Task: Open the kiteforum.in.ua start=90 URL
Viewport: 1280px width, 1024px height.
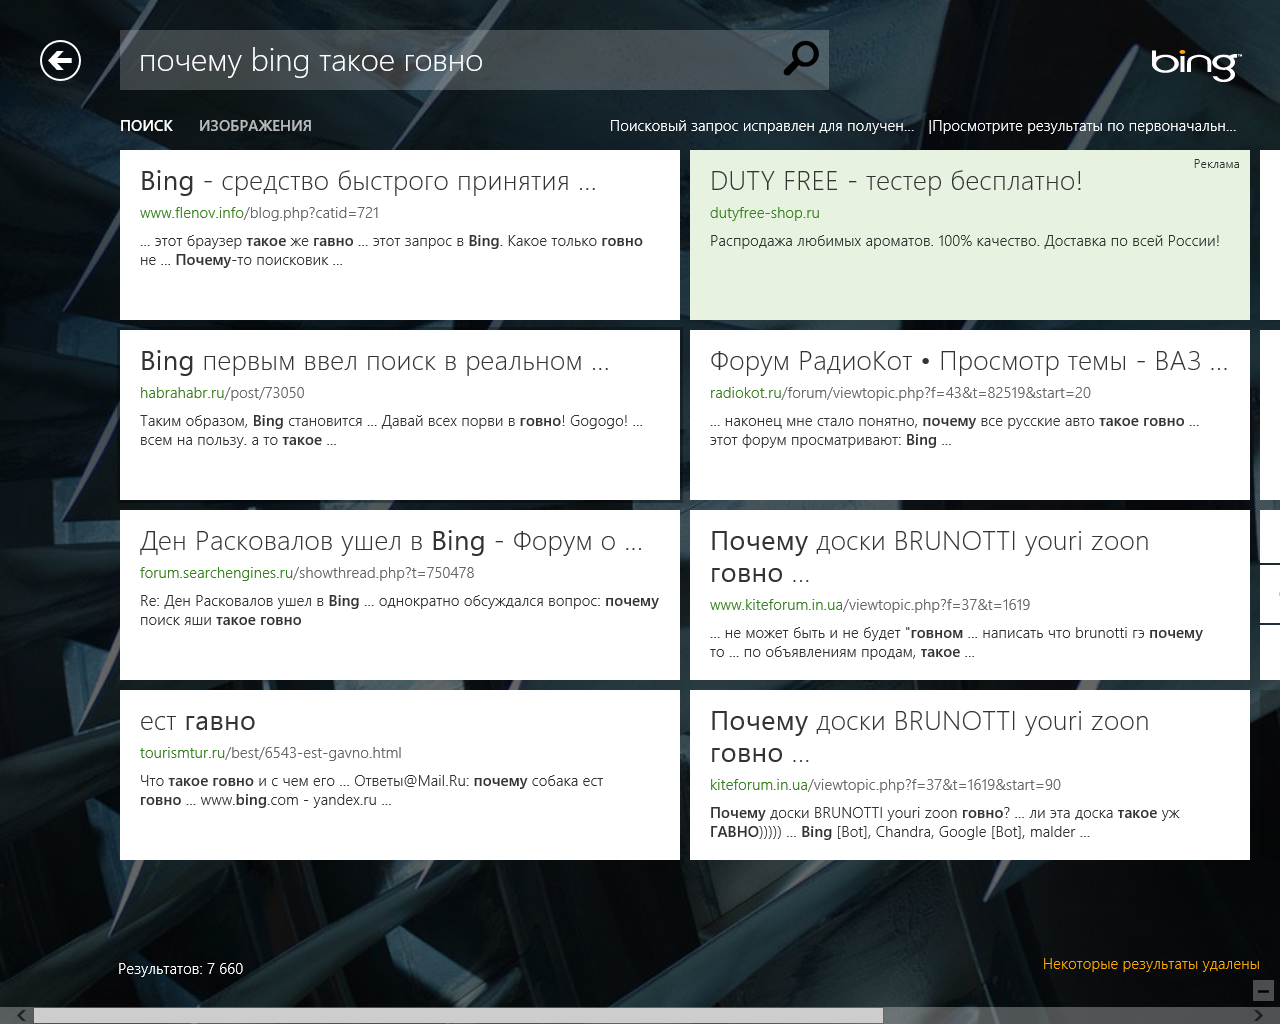Action: (x=885, y=785)
